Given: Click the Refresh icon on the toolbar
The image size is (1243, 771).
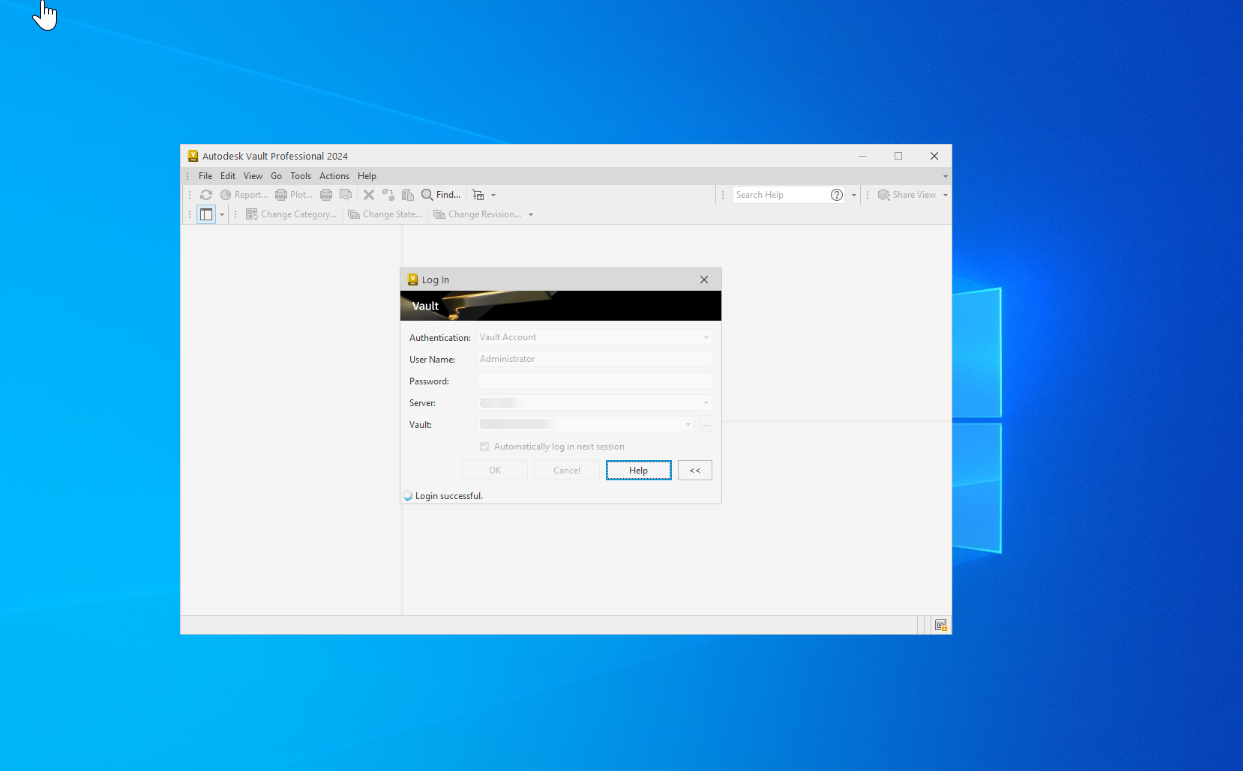Looking at the screenshot, I should (206, 194).
